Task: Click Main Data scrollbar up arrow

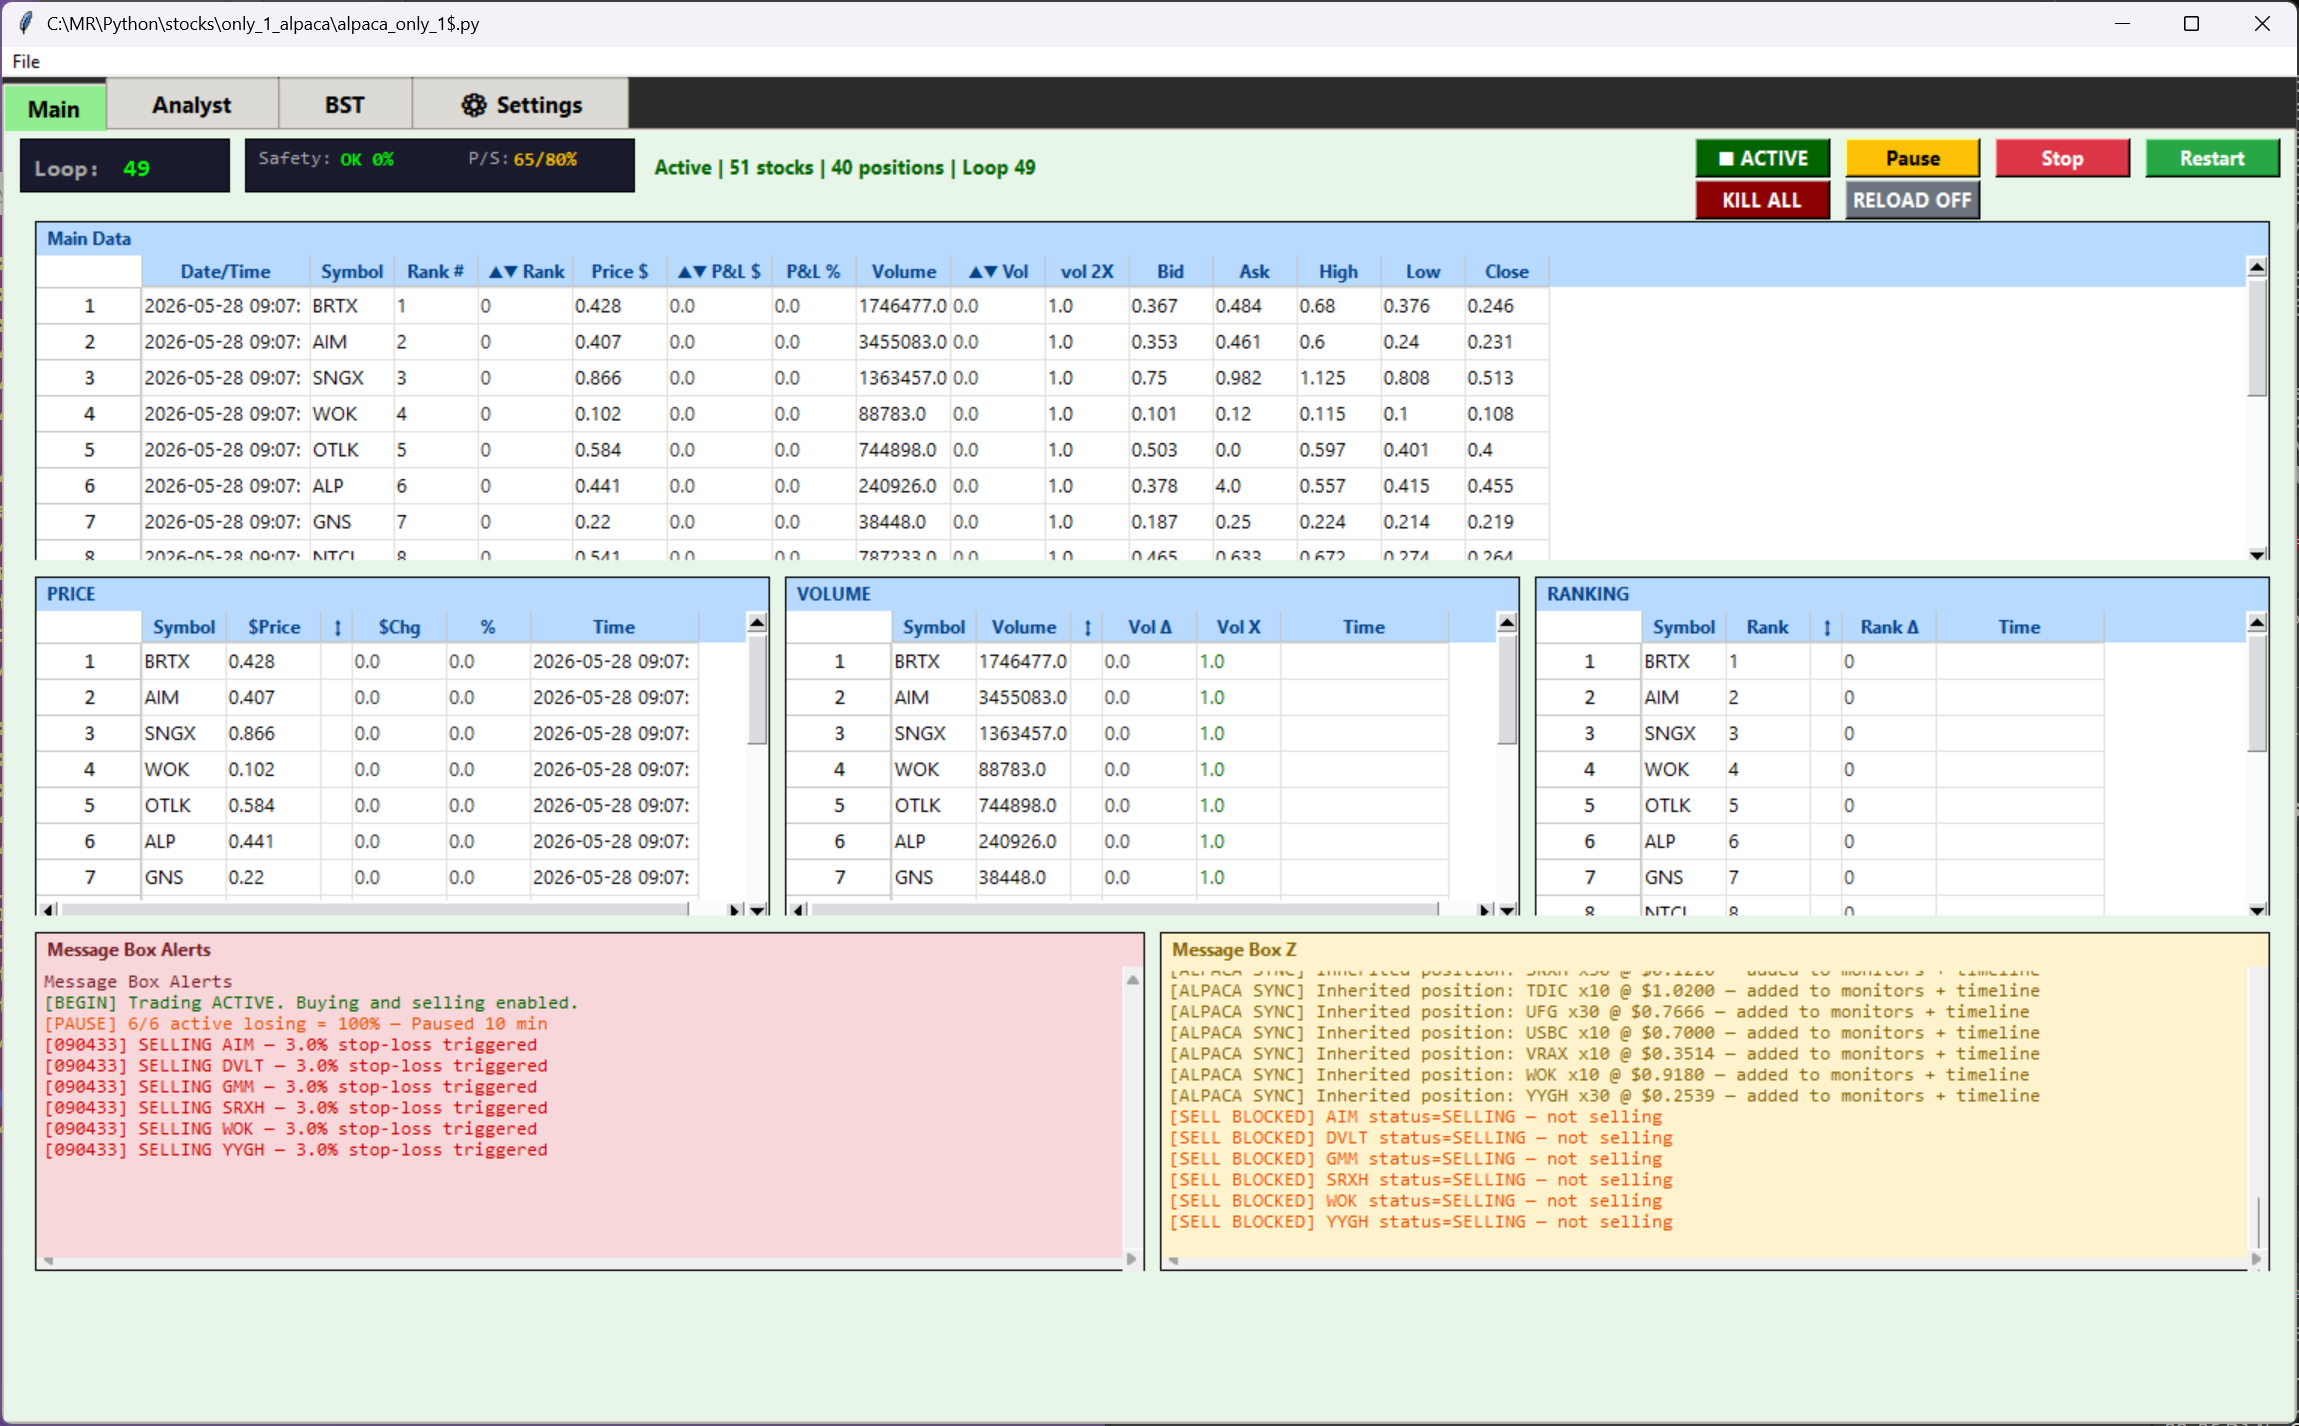Action: coord(2257,267)
